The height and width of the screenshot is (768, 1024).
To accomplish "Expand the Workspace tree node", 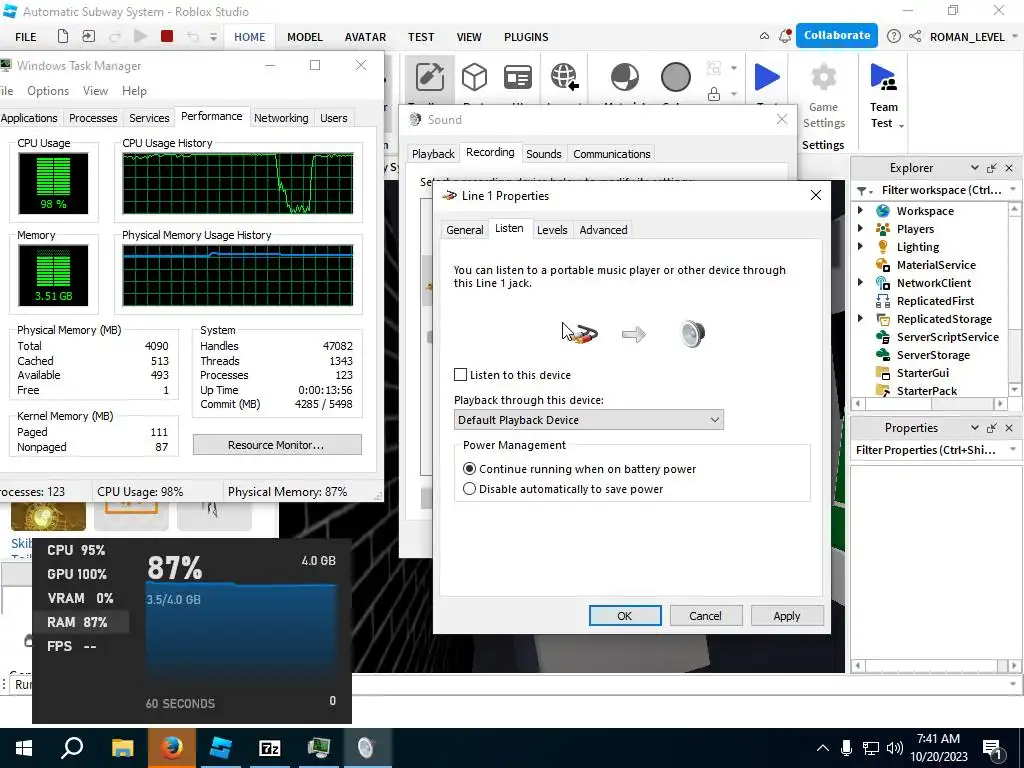I will 860,210.
